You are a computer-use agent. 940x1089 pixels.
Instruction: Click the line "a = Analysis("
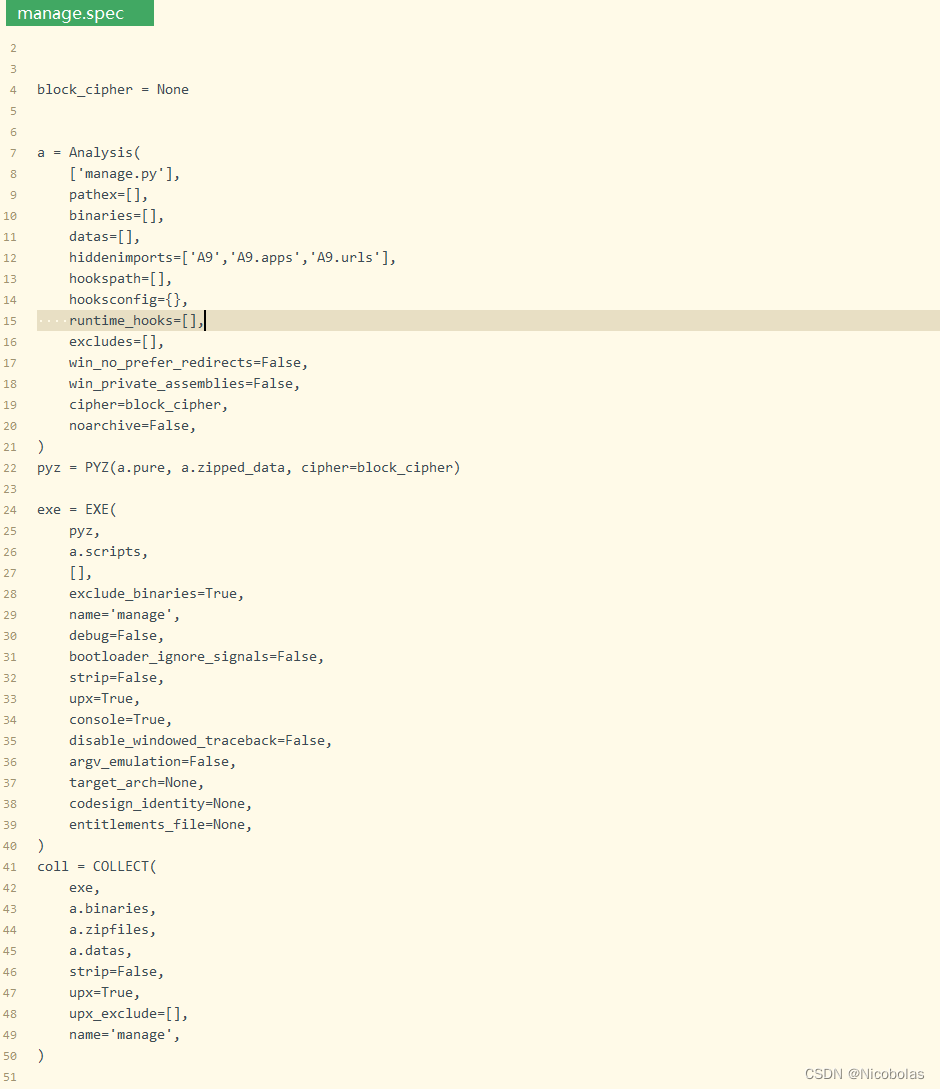point(88,153)
